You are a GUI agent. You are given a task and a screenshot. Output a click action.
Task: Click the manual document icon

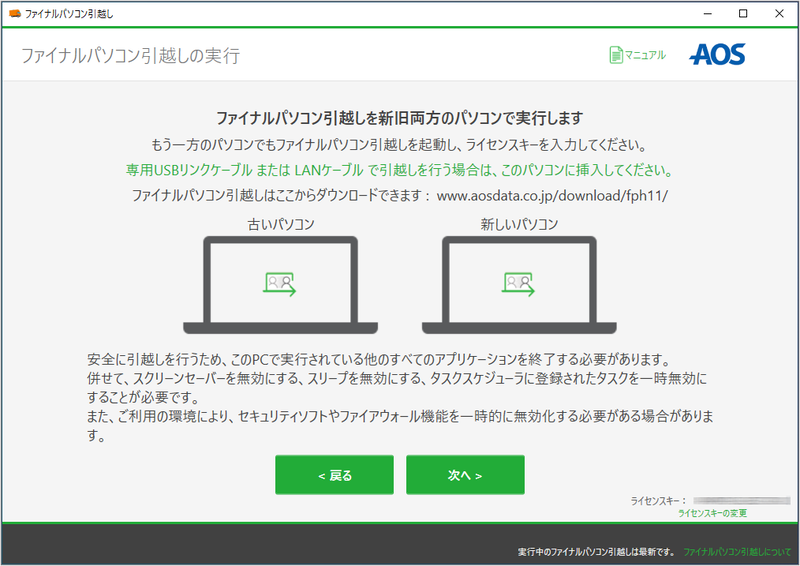616,55
